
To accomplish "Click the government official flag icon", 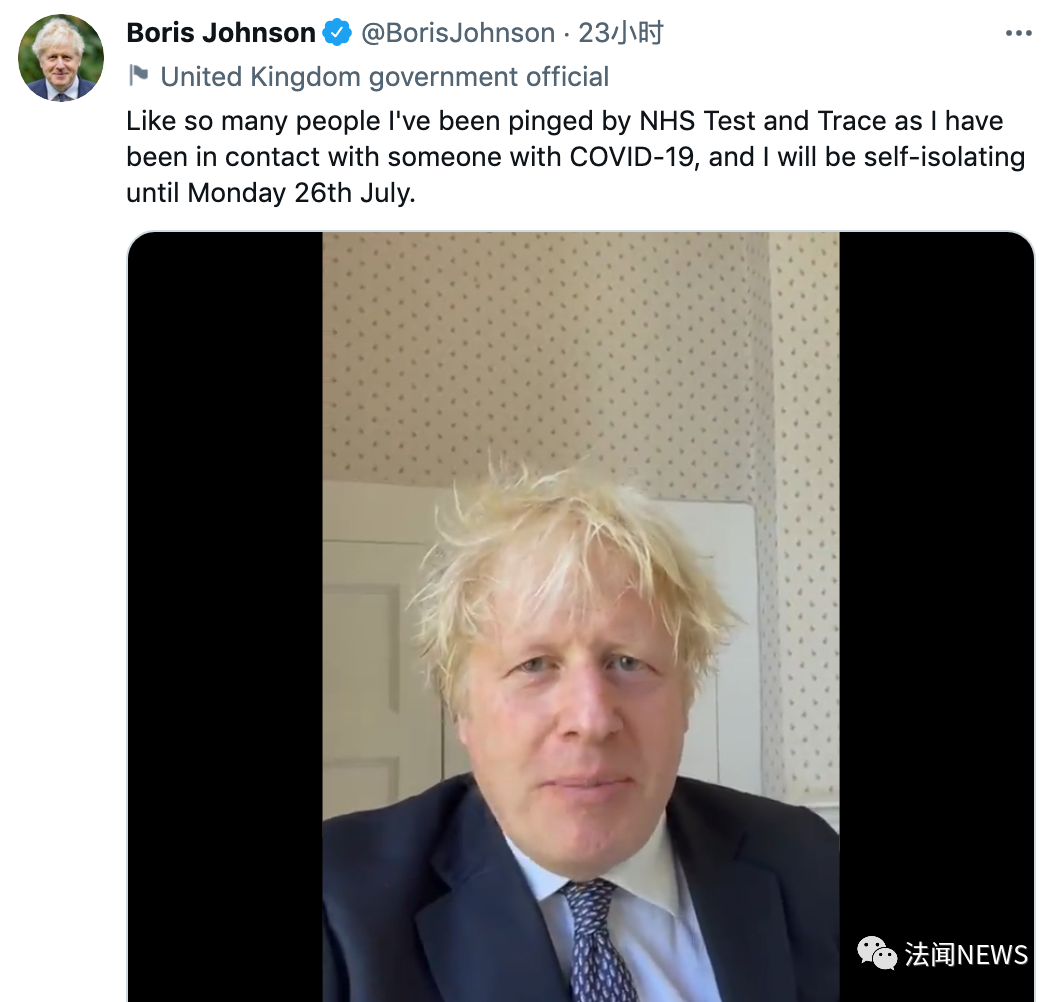I will [139, 76].
